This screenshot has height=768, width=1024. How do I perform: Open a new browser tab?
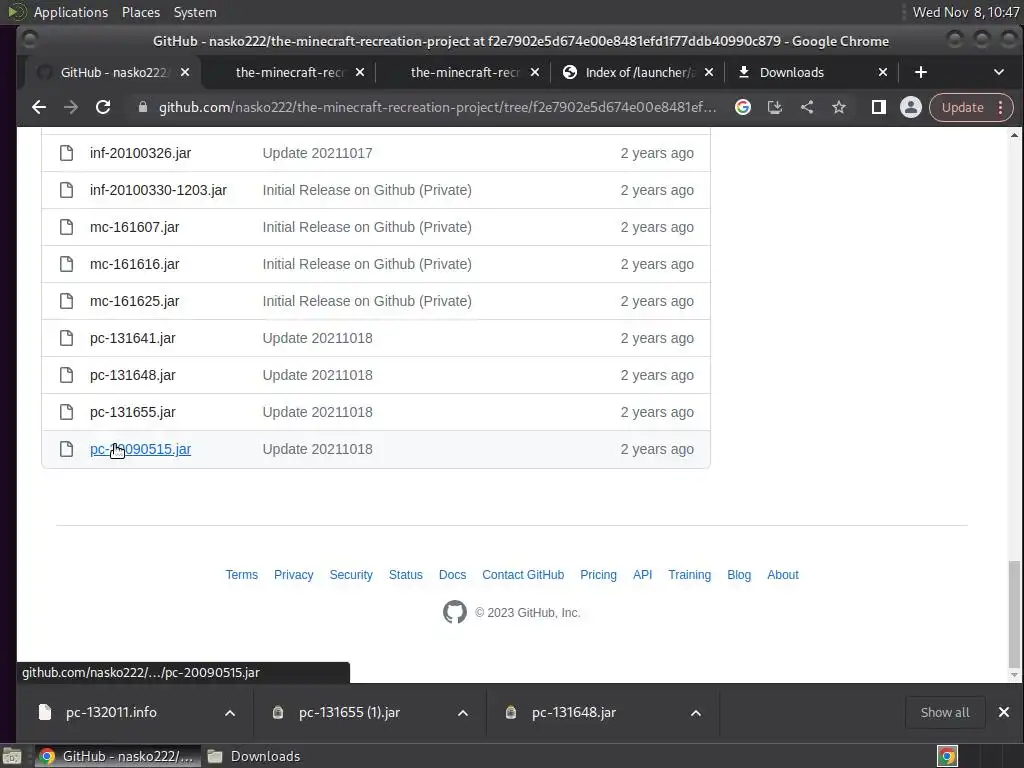click(x=921, y=72)
